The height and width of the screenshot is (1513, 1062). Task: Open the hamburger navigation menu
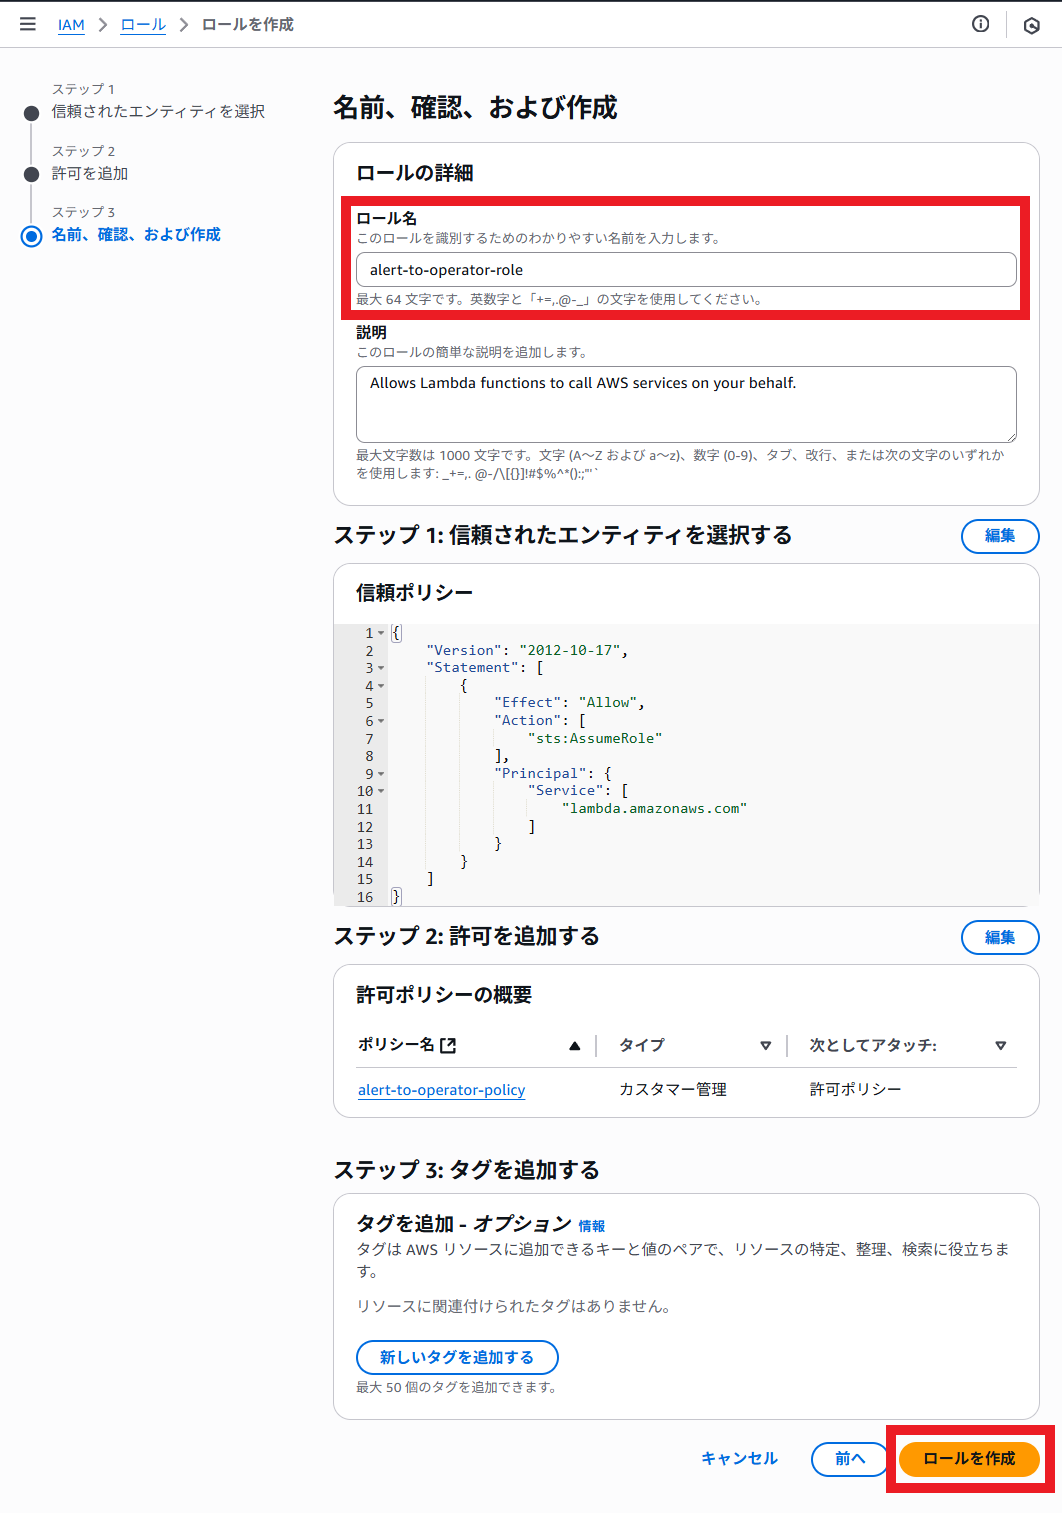pos(28,24)
